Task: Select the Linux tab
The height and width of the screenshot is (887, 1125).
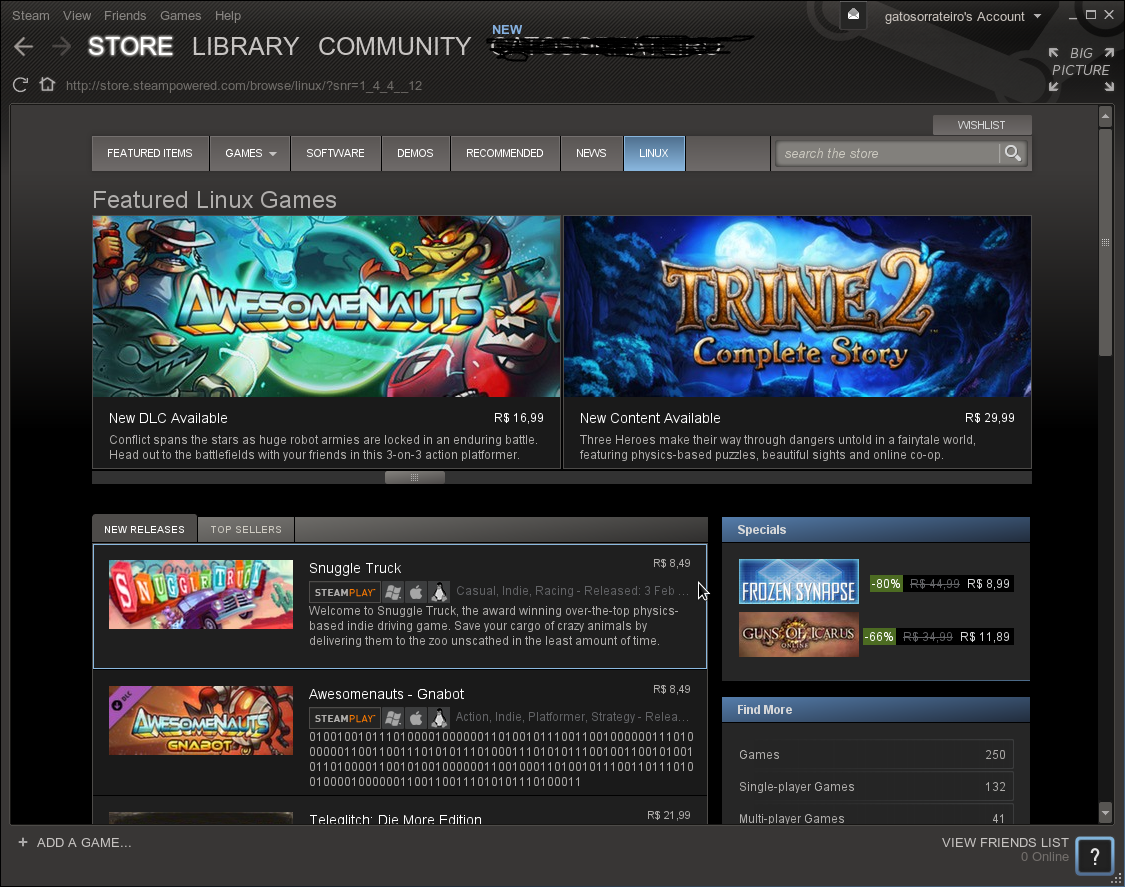Action: coord(654,153)
